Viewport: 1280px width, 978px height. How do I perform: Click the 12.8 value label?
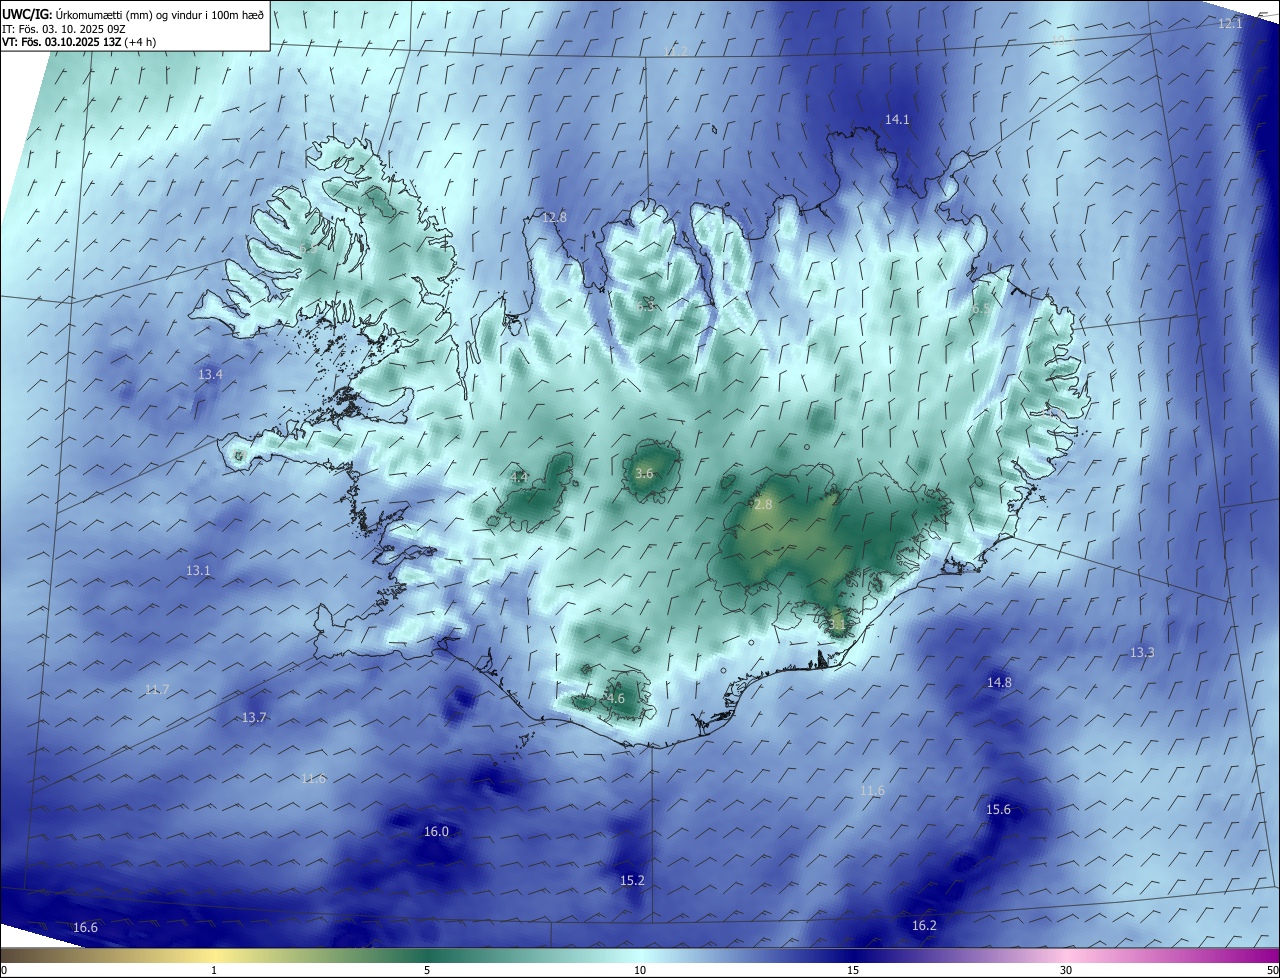pyautogui.click(x=554, y=217)
